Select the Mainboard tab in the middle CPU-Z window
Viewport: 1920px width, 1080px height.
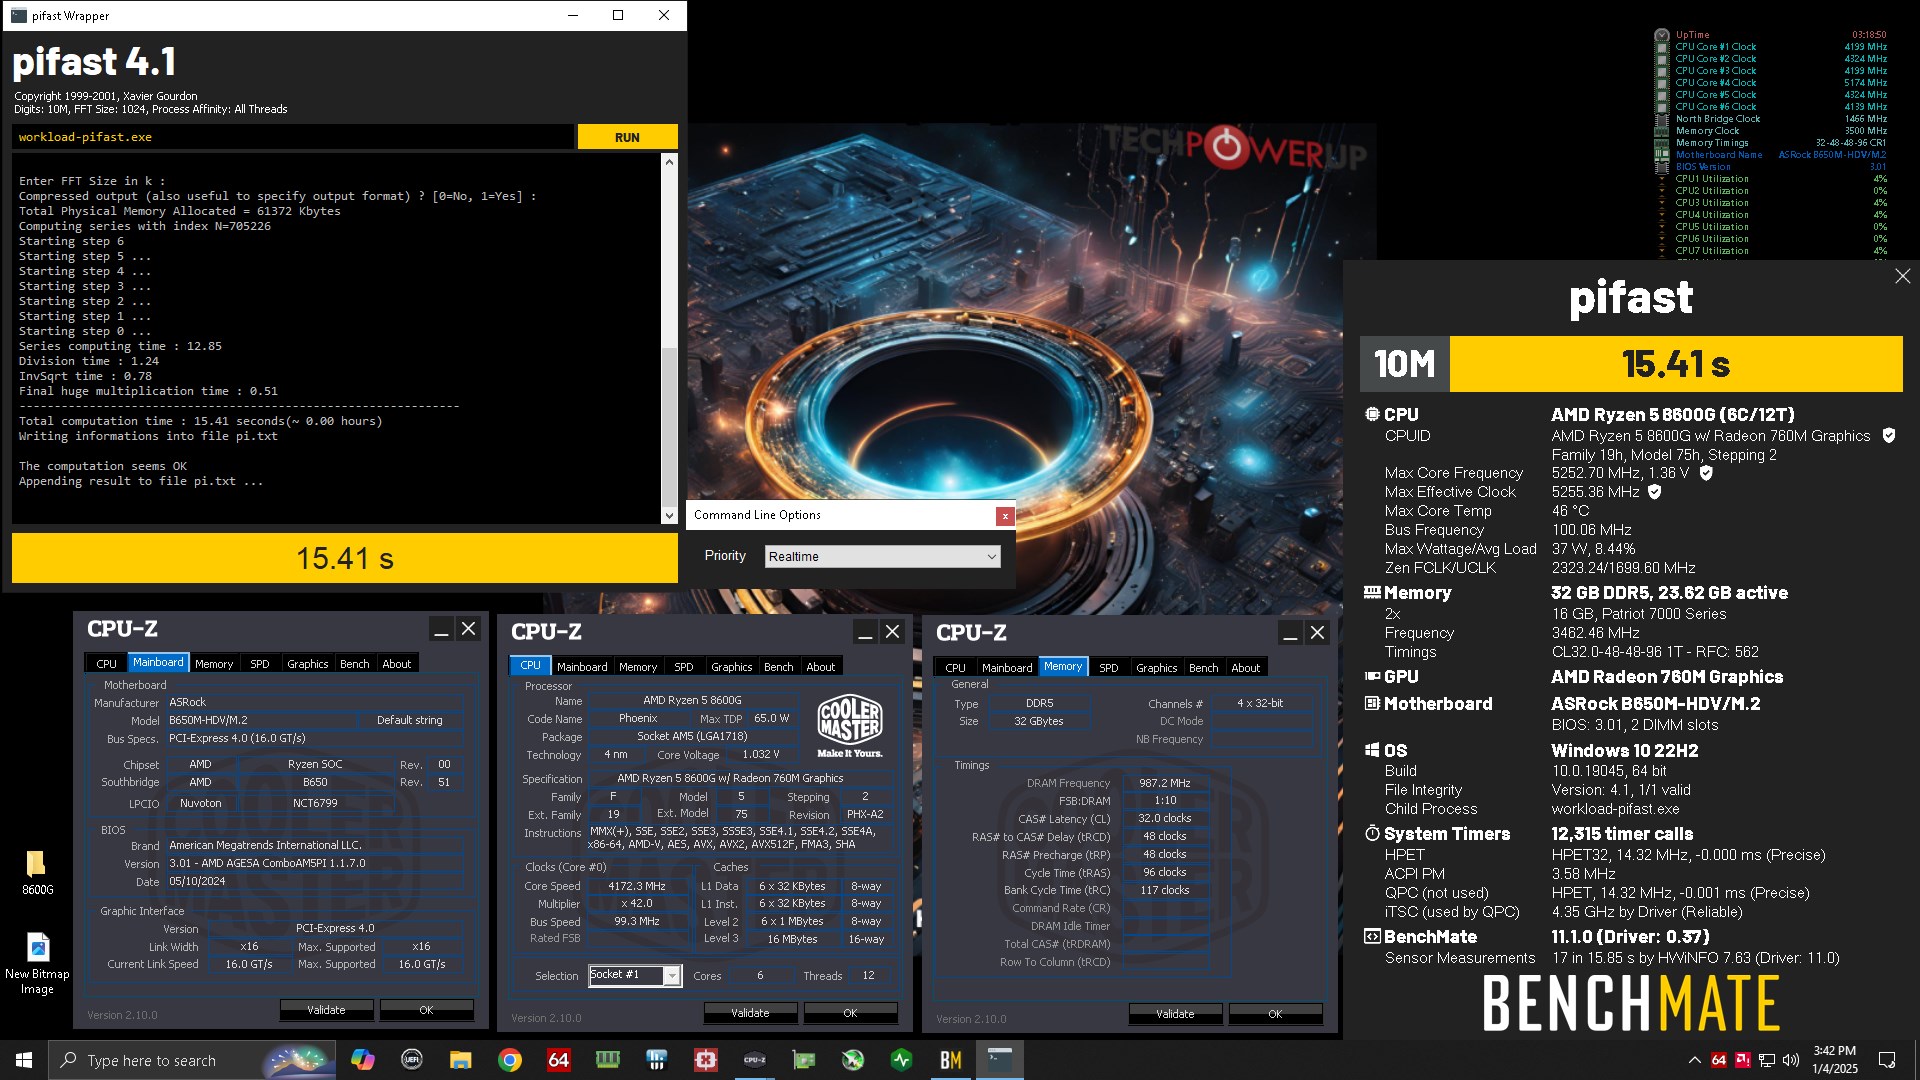pos(582,667)
